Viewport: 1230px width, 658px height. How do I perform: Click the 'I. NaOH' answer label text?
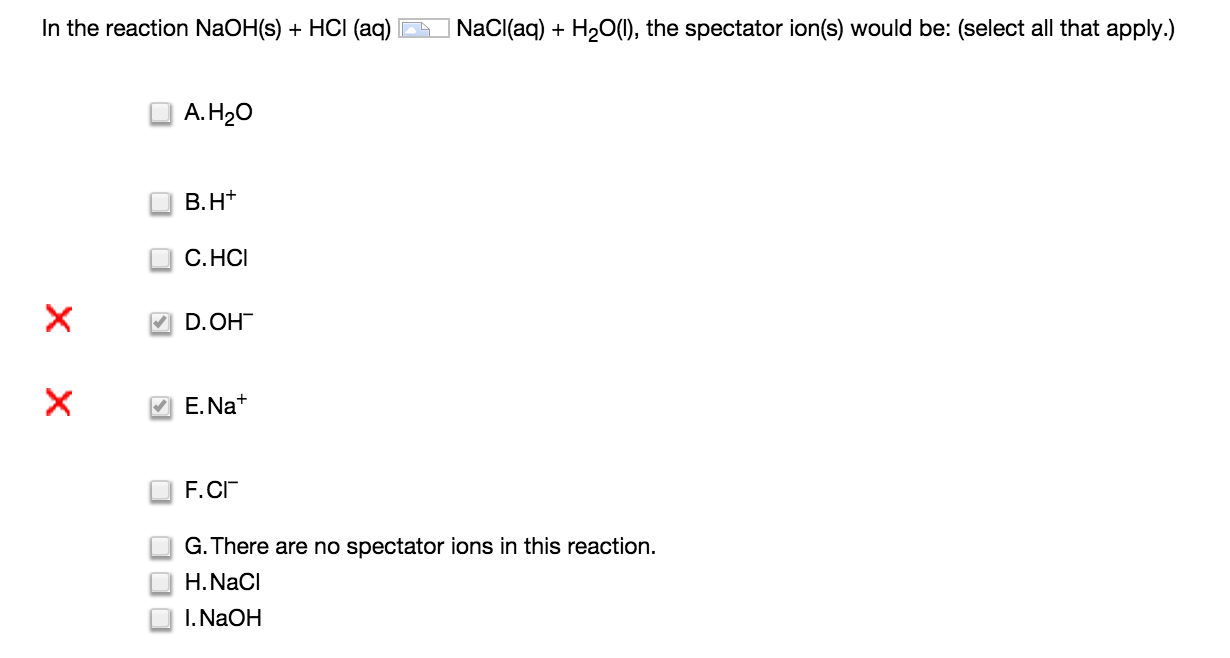tap(223, 619)
